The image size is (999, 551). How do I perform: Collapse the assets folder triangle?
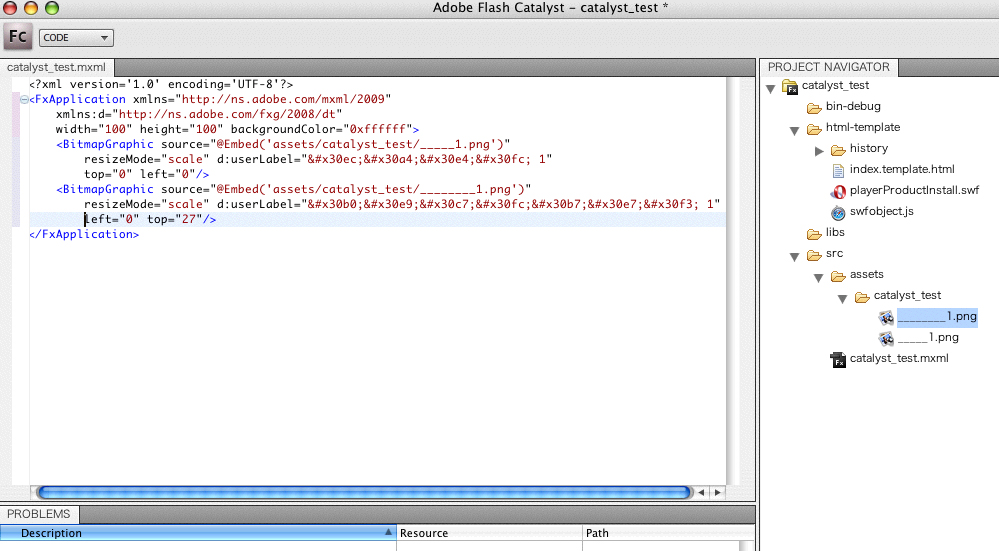pyautogui.click(x=819, y=278)
